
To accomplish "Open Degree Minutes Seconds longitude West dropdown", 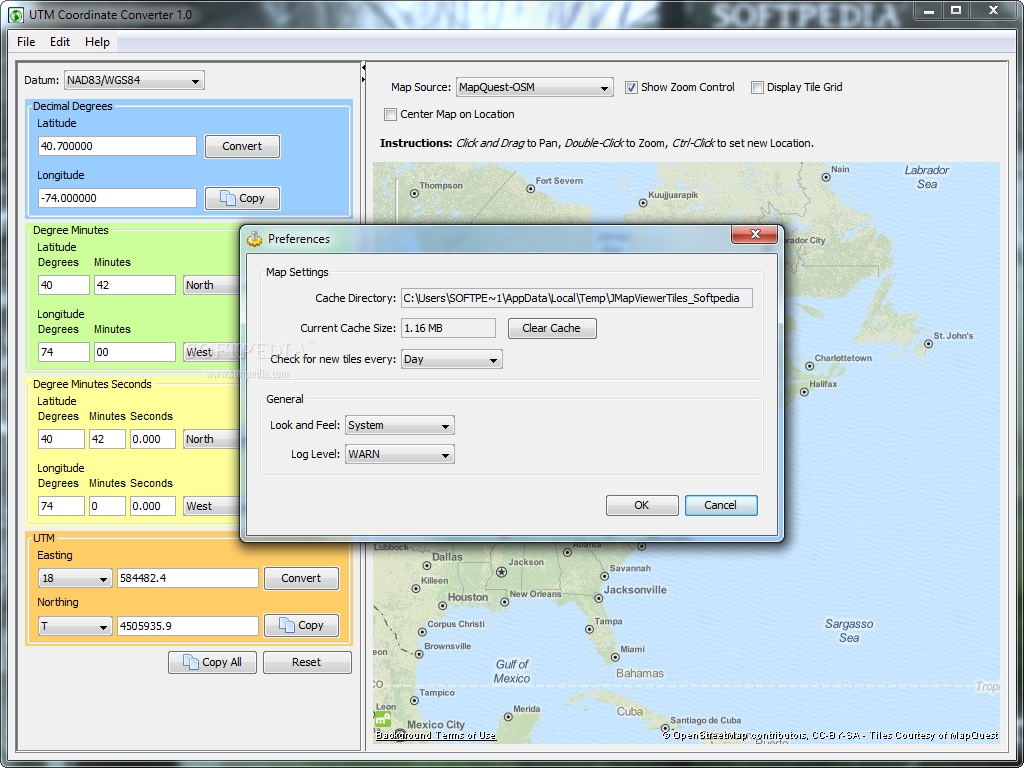I will pyautogui.click(x=211, y=506).
